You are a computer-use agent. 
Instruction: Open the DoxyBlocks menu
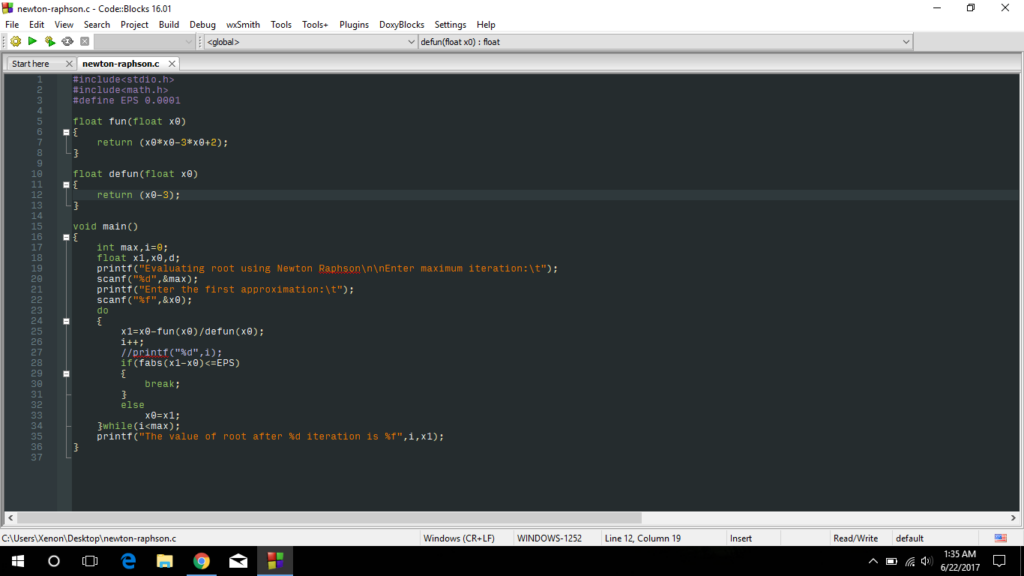tap(400, 24)
